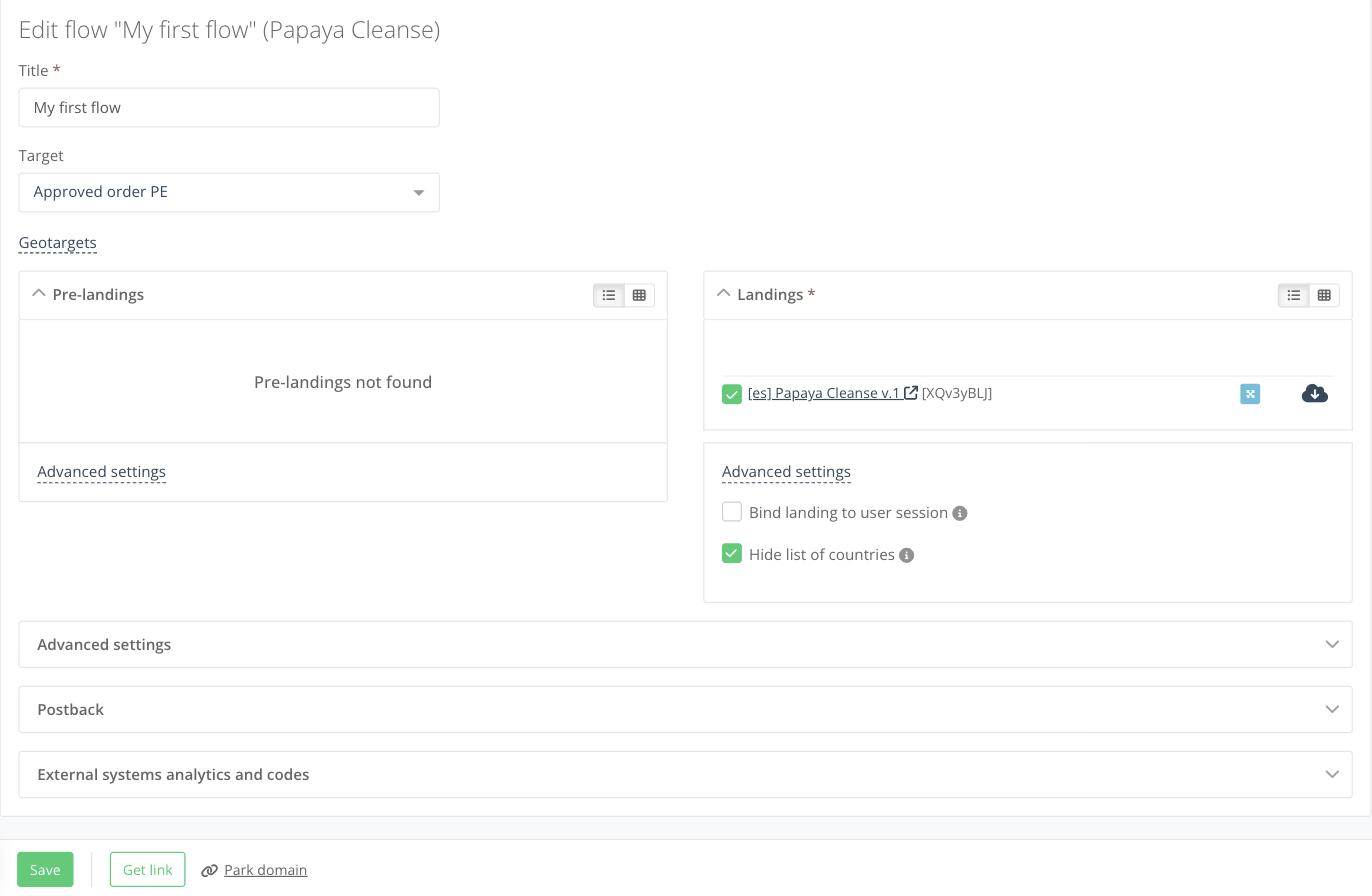Click the Edit flow page heading

[x=230, y=30]
